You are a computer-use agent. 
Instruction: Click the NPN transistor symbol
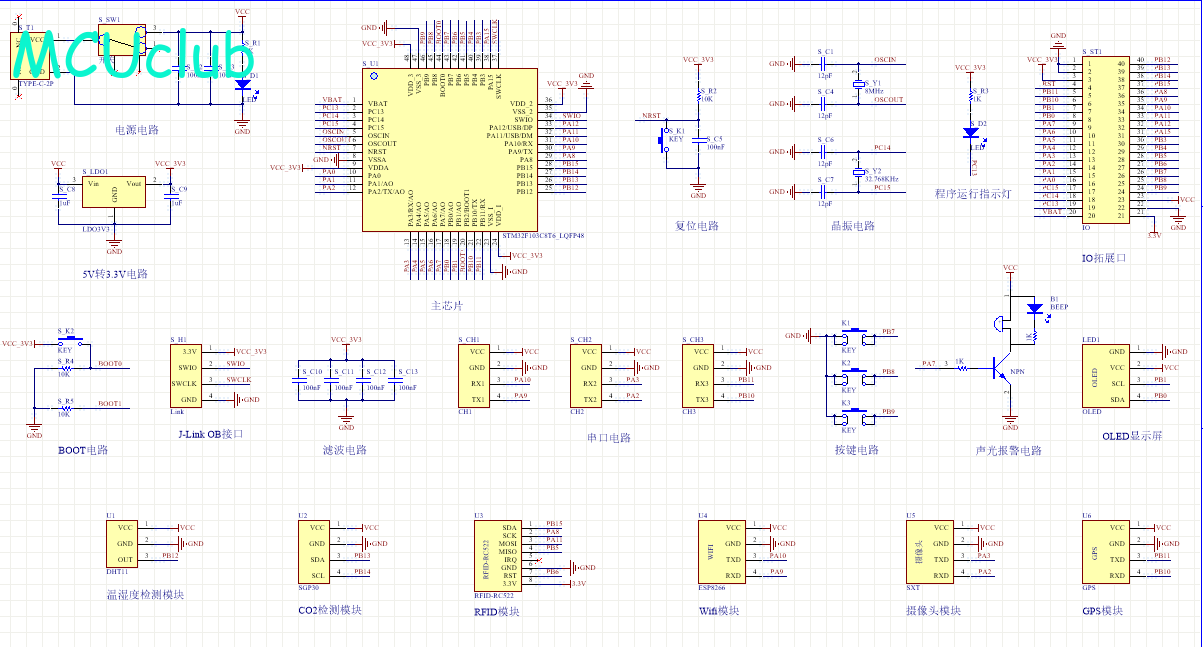[1003, 369]
